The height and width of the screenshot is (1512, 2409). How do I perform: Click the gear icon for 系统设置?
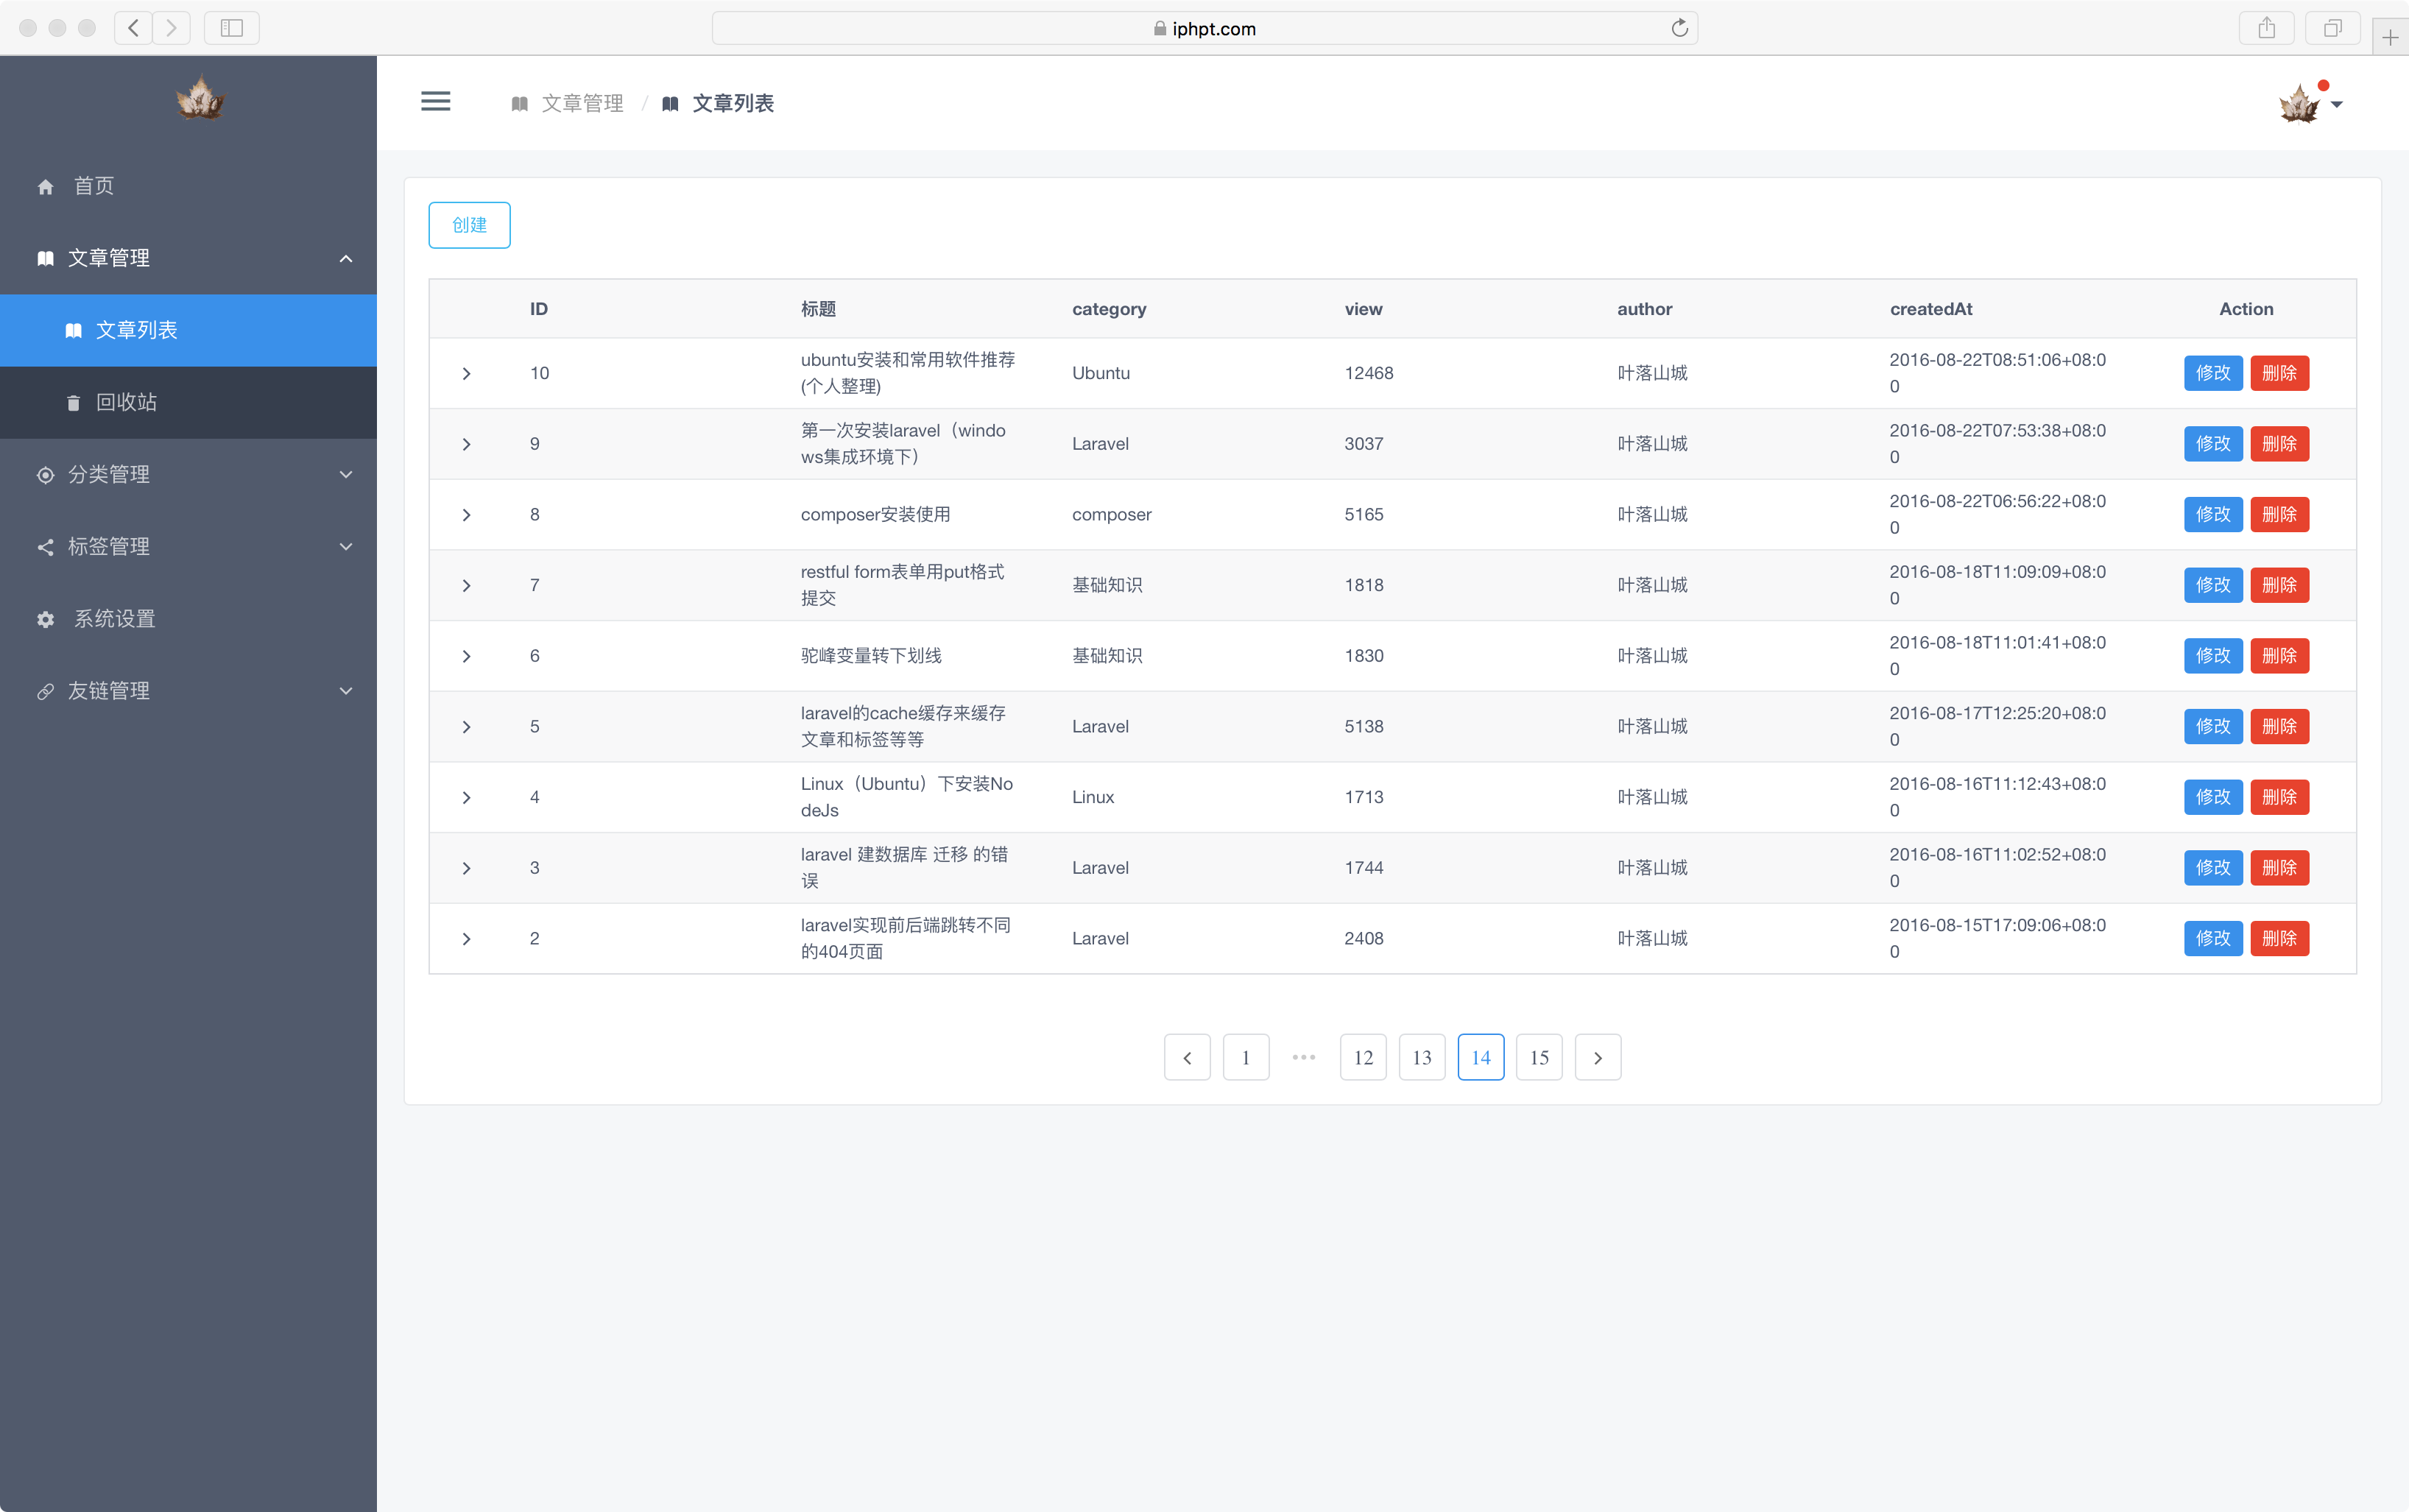pyautogui.click(x=46, y=620)
